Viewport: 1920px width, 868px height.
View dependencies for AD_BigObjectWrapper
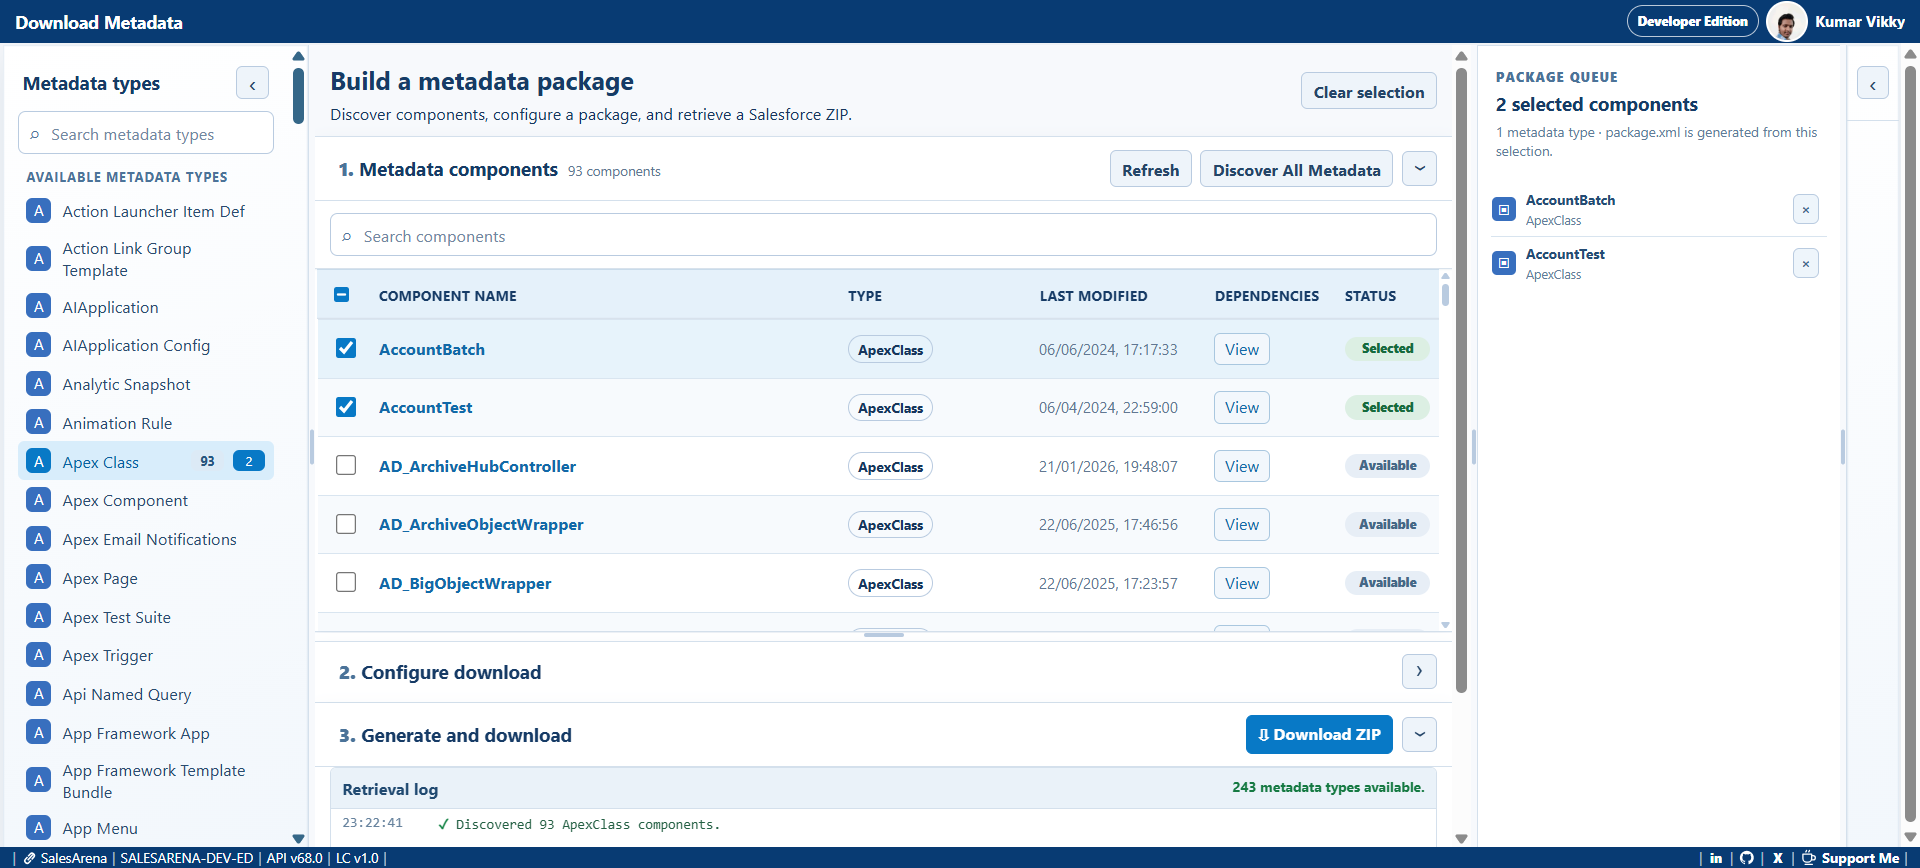pos(1241,583)
